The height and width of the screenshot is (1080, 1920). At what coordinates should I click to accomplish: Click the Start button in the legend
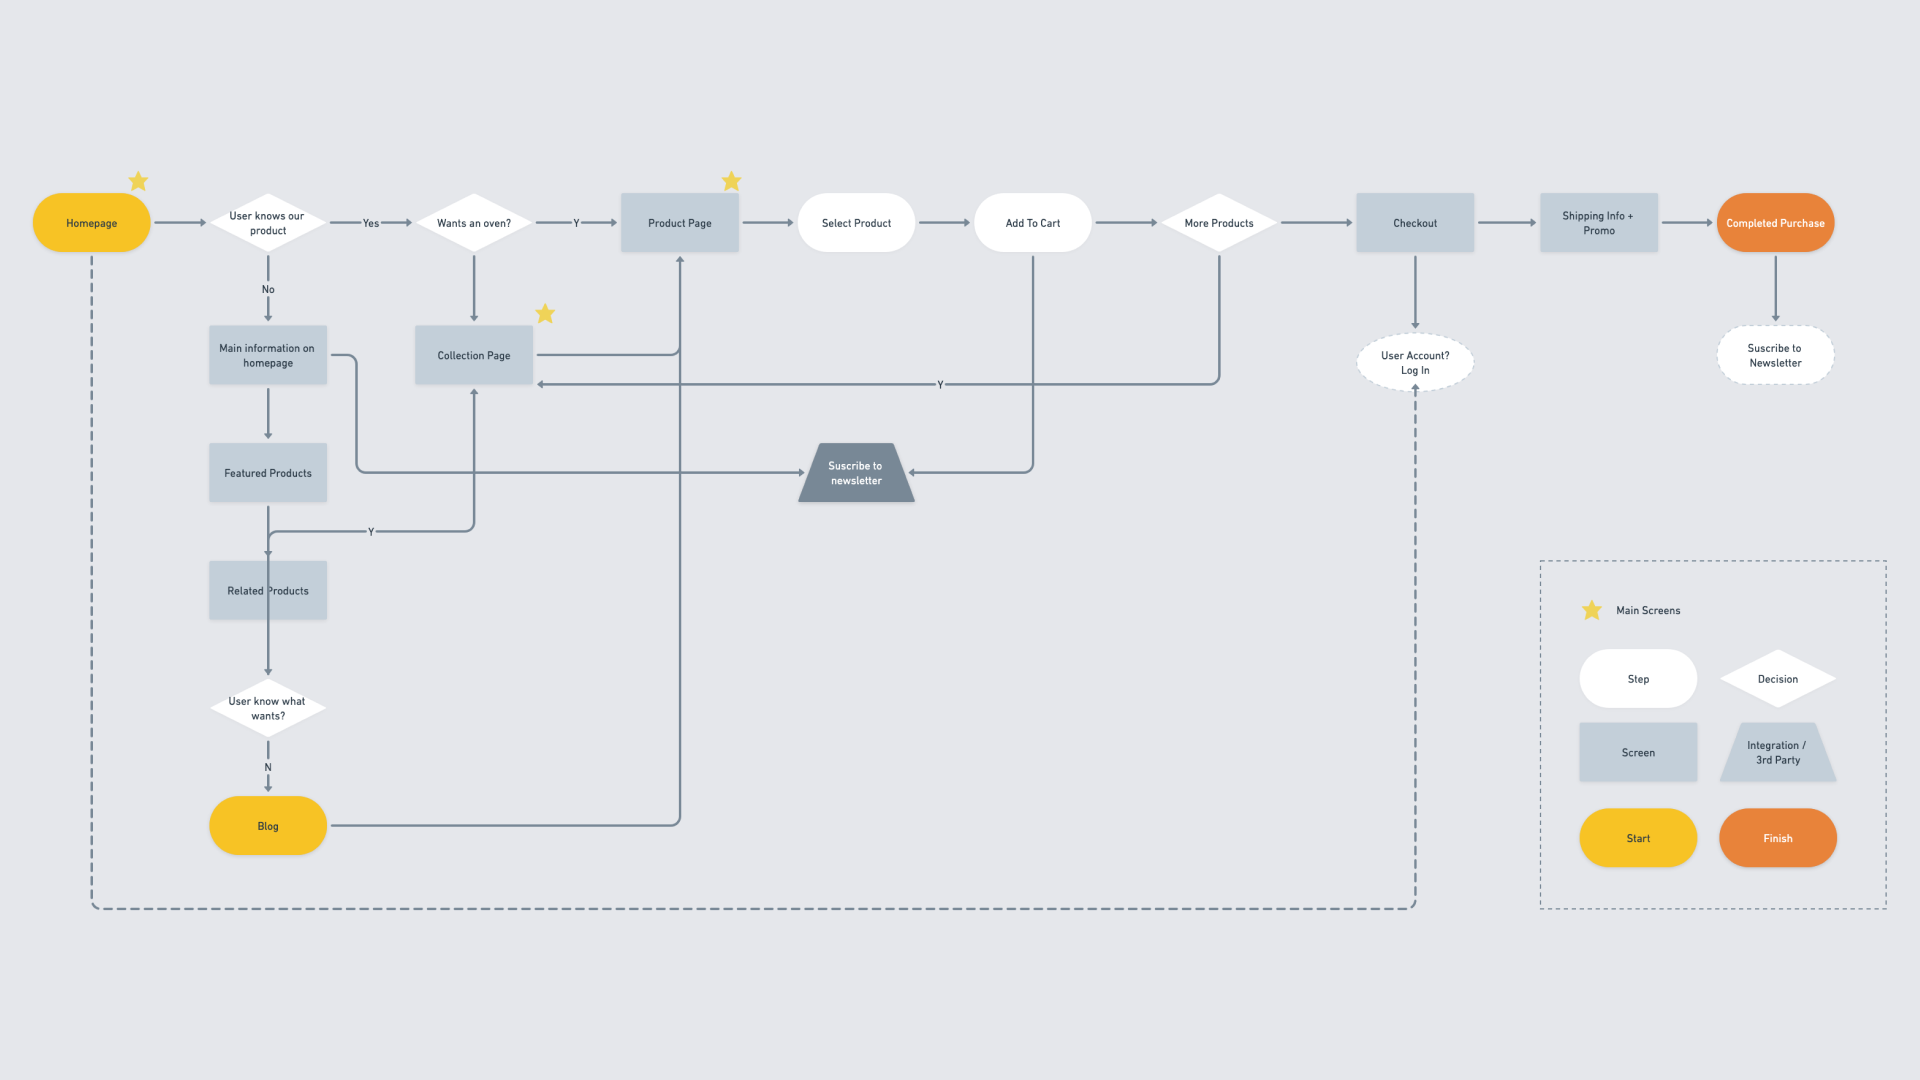(x=1638, y=837)
